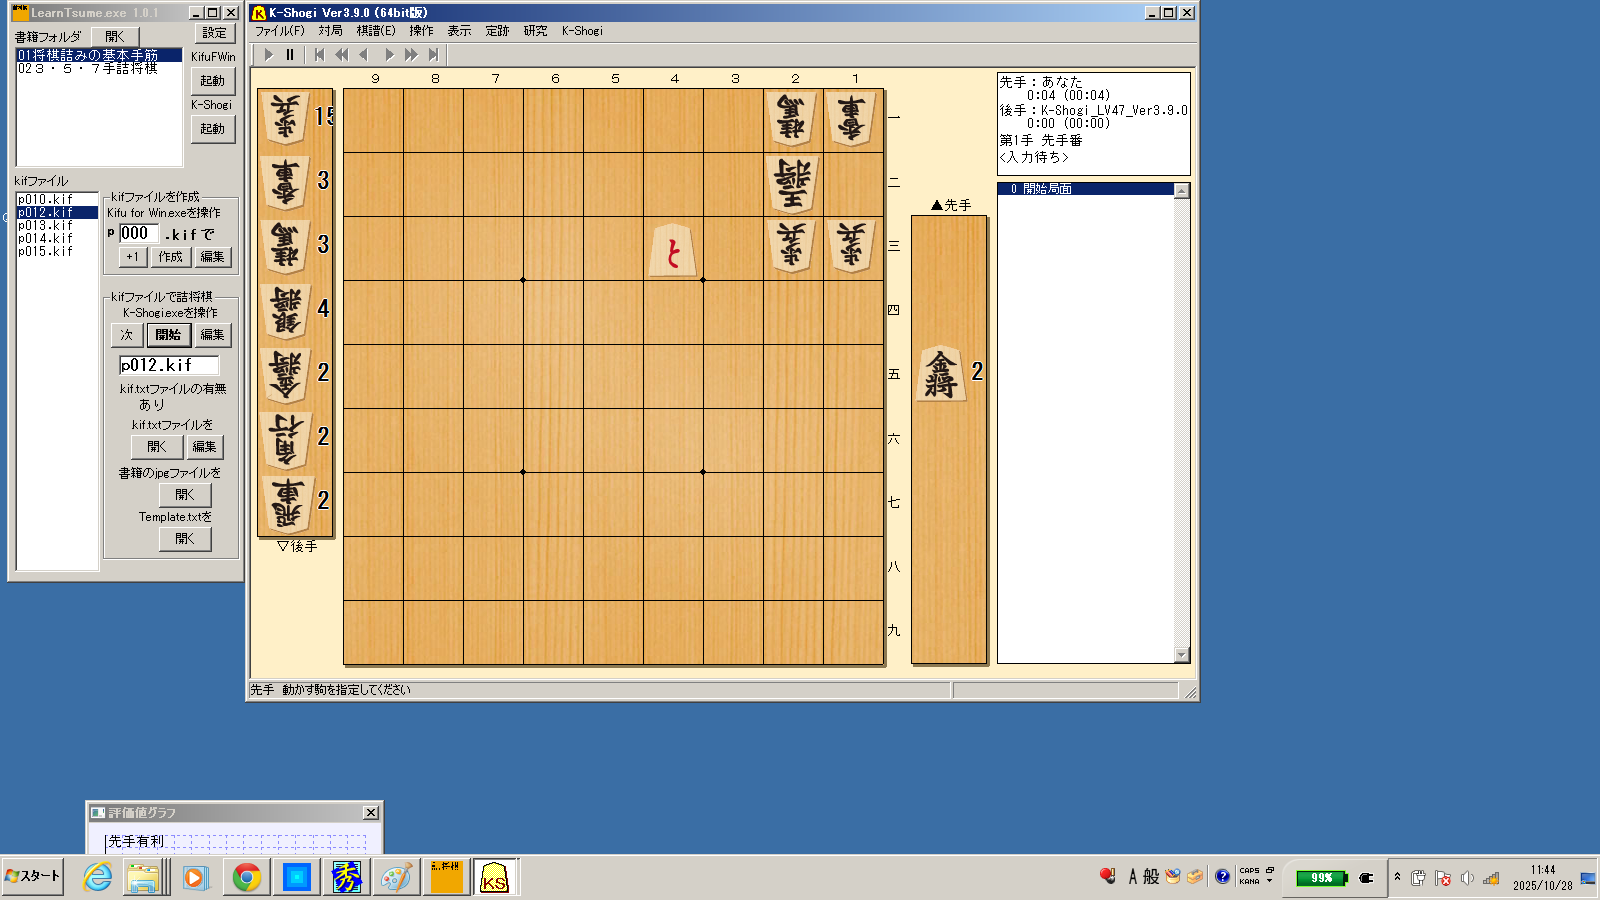Viewport: 1600px width, 900px height.
Task: Click the 開始 button in LearnTsume
Action: pos(168,335)
